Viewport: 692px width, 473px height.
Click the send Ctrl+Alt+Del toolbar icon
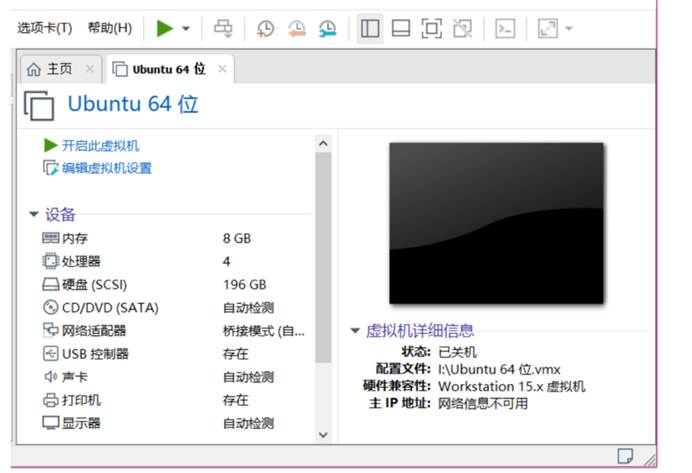[x=223, y=29]
